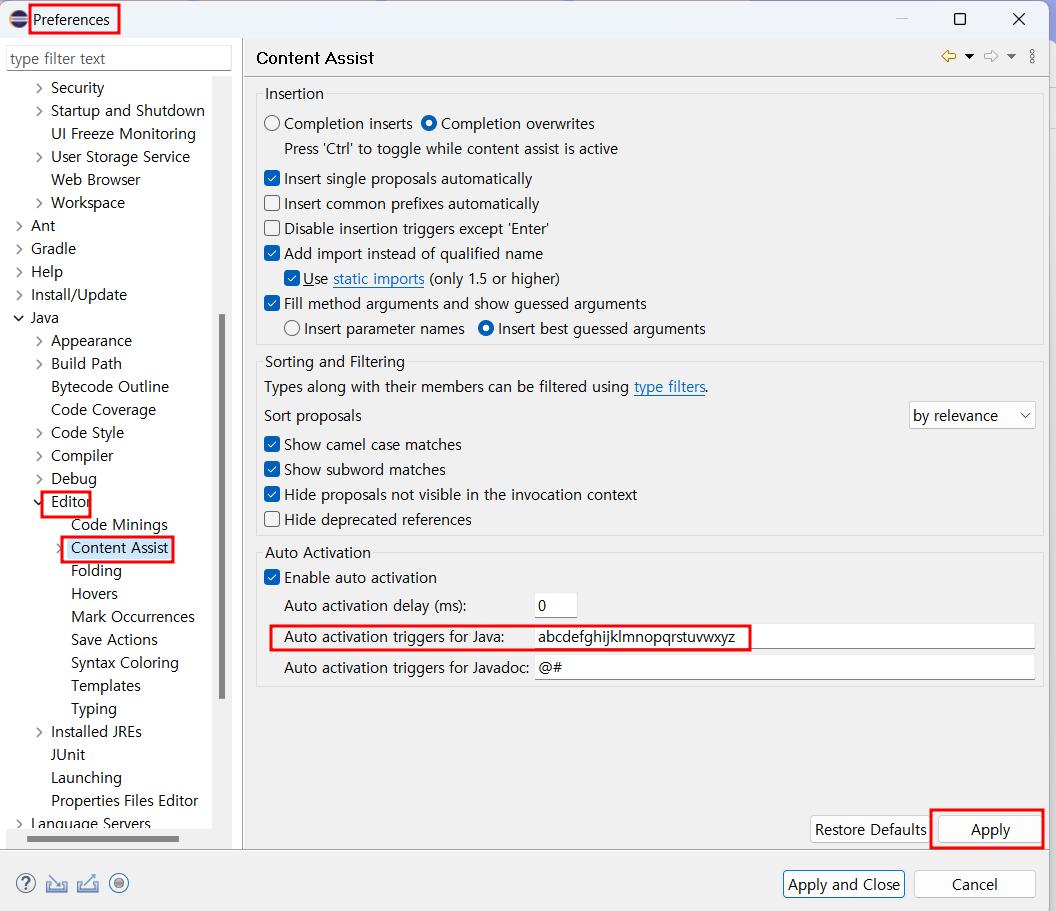1056x911 pixels.
Task: Click the tree vertical scrollbar thumb
Action: click(222, 506)
